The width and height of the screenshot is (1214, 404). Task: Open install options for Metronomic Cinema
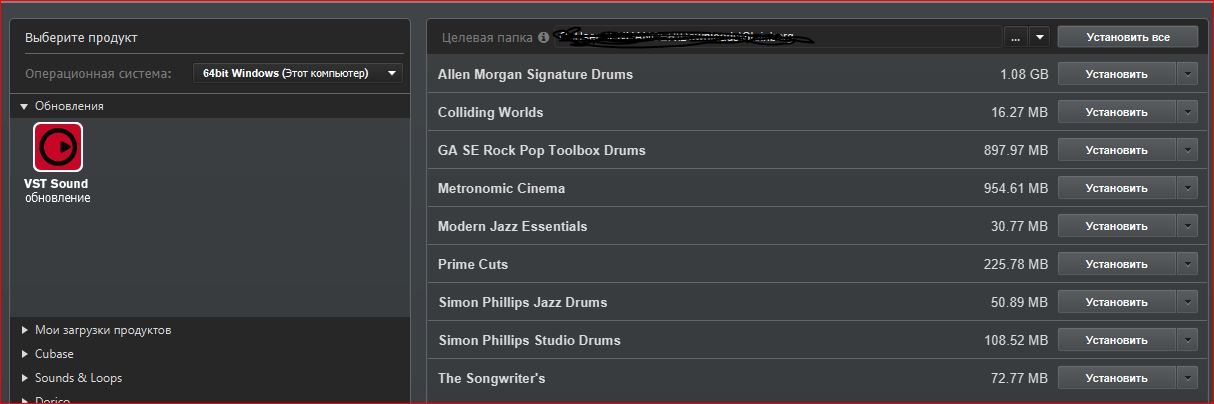click(1187, 188)
